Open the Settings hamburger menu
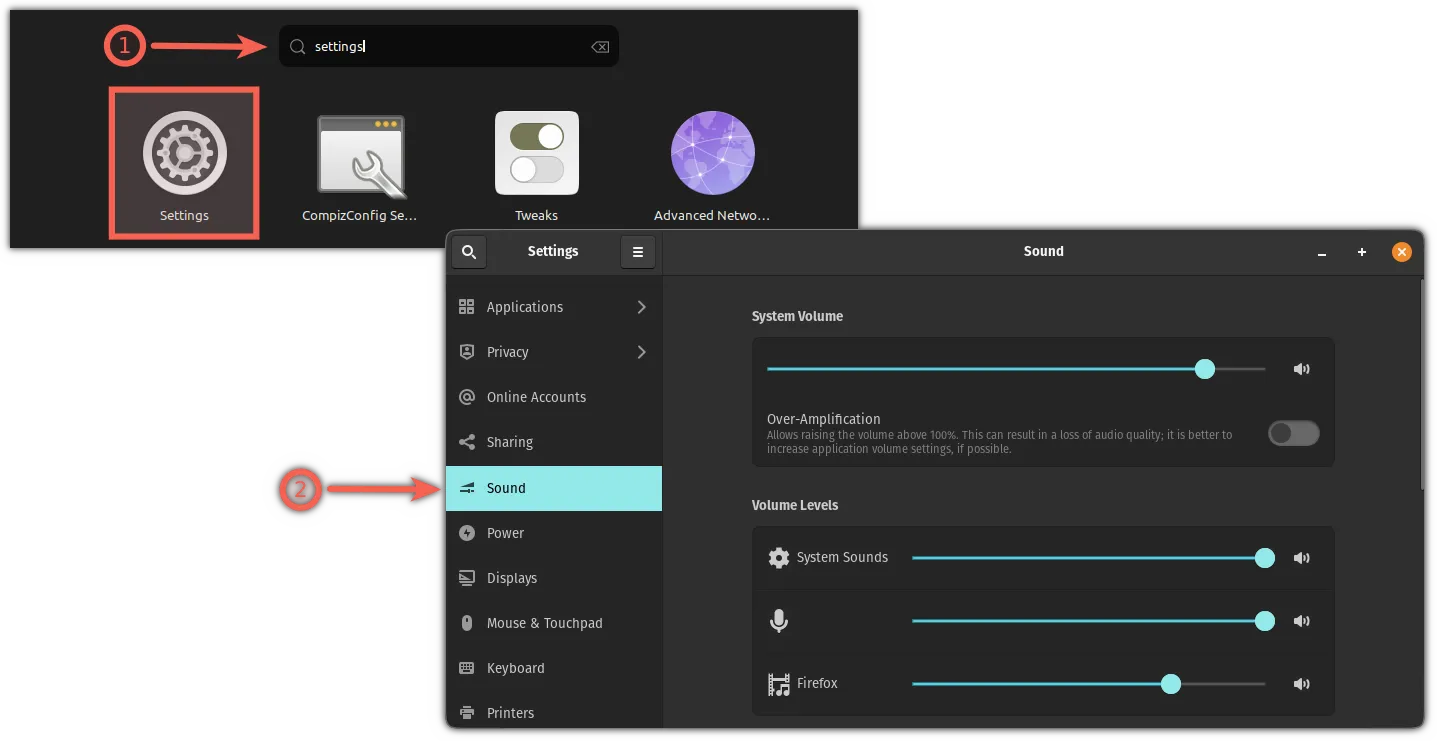This screenshot has height=741, width=1437. (x=638, y=252)
